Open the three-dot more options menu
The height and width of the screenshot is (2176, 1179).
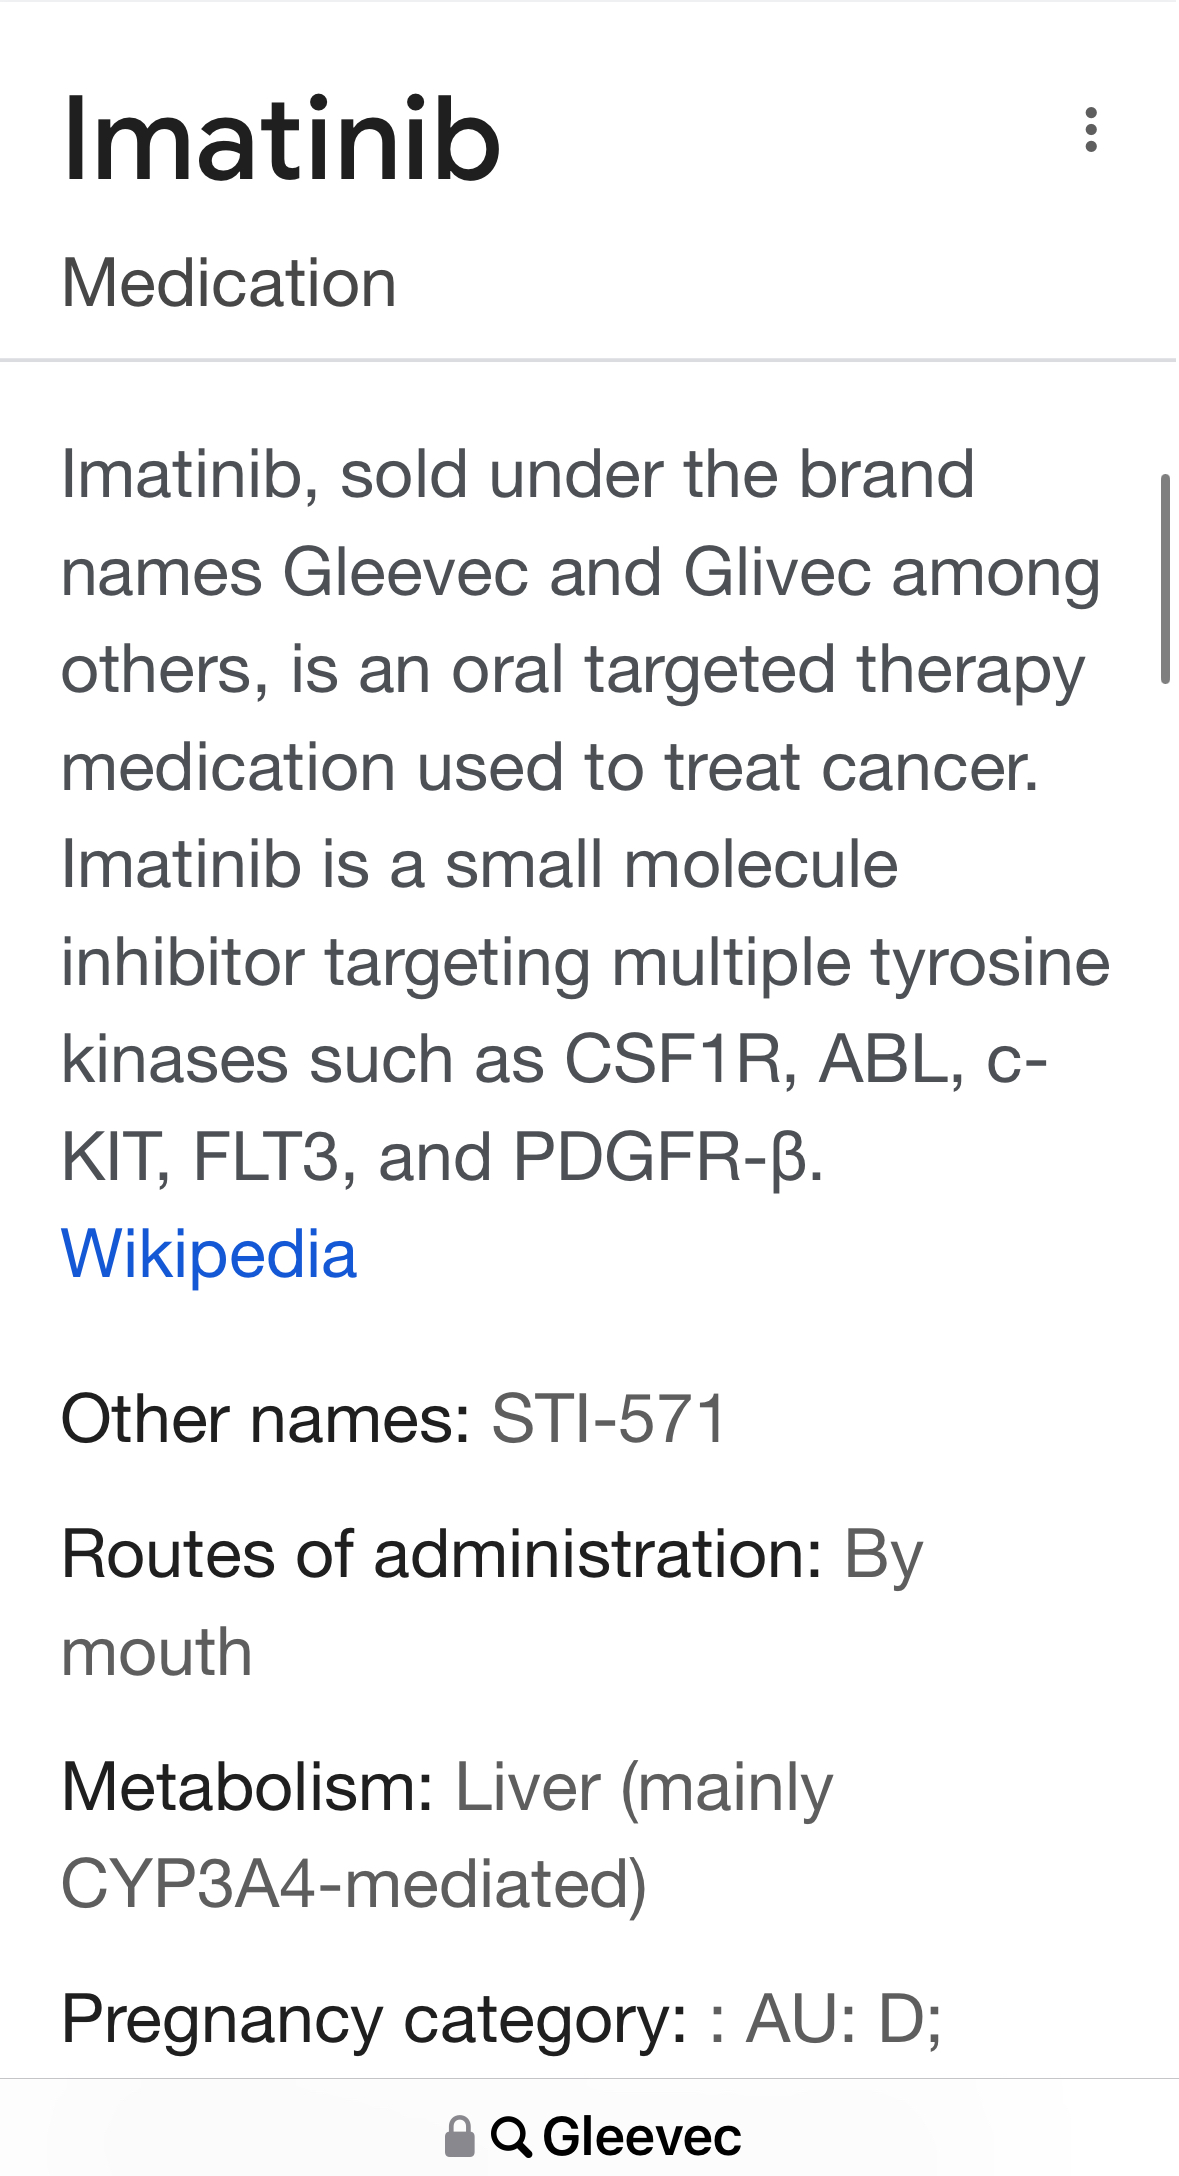point(1090,130)
